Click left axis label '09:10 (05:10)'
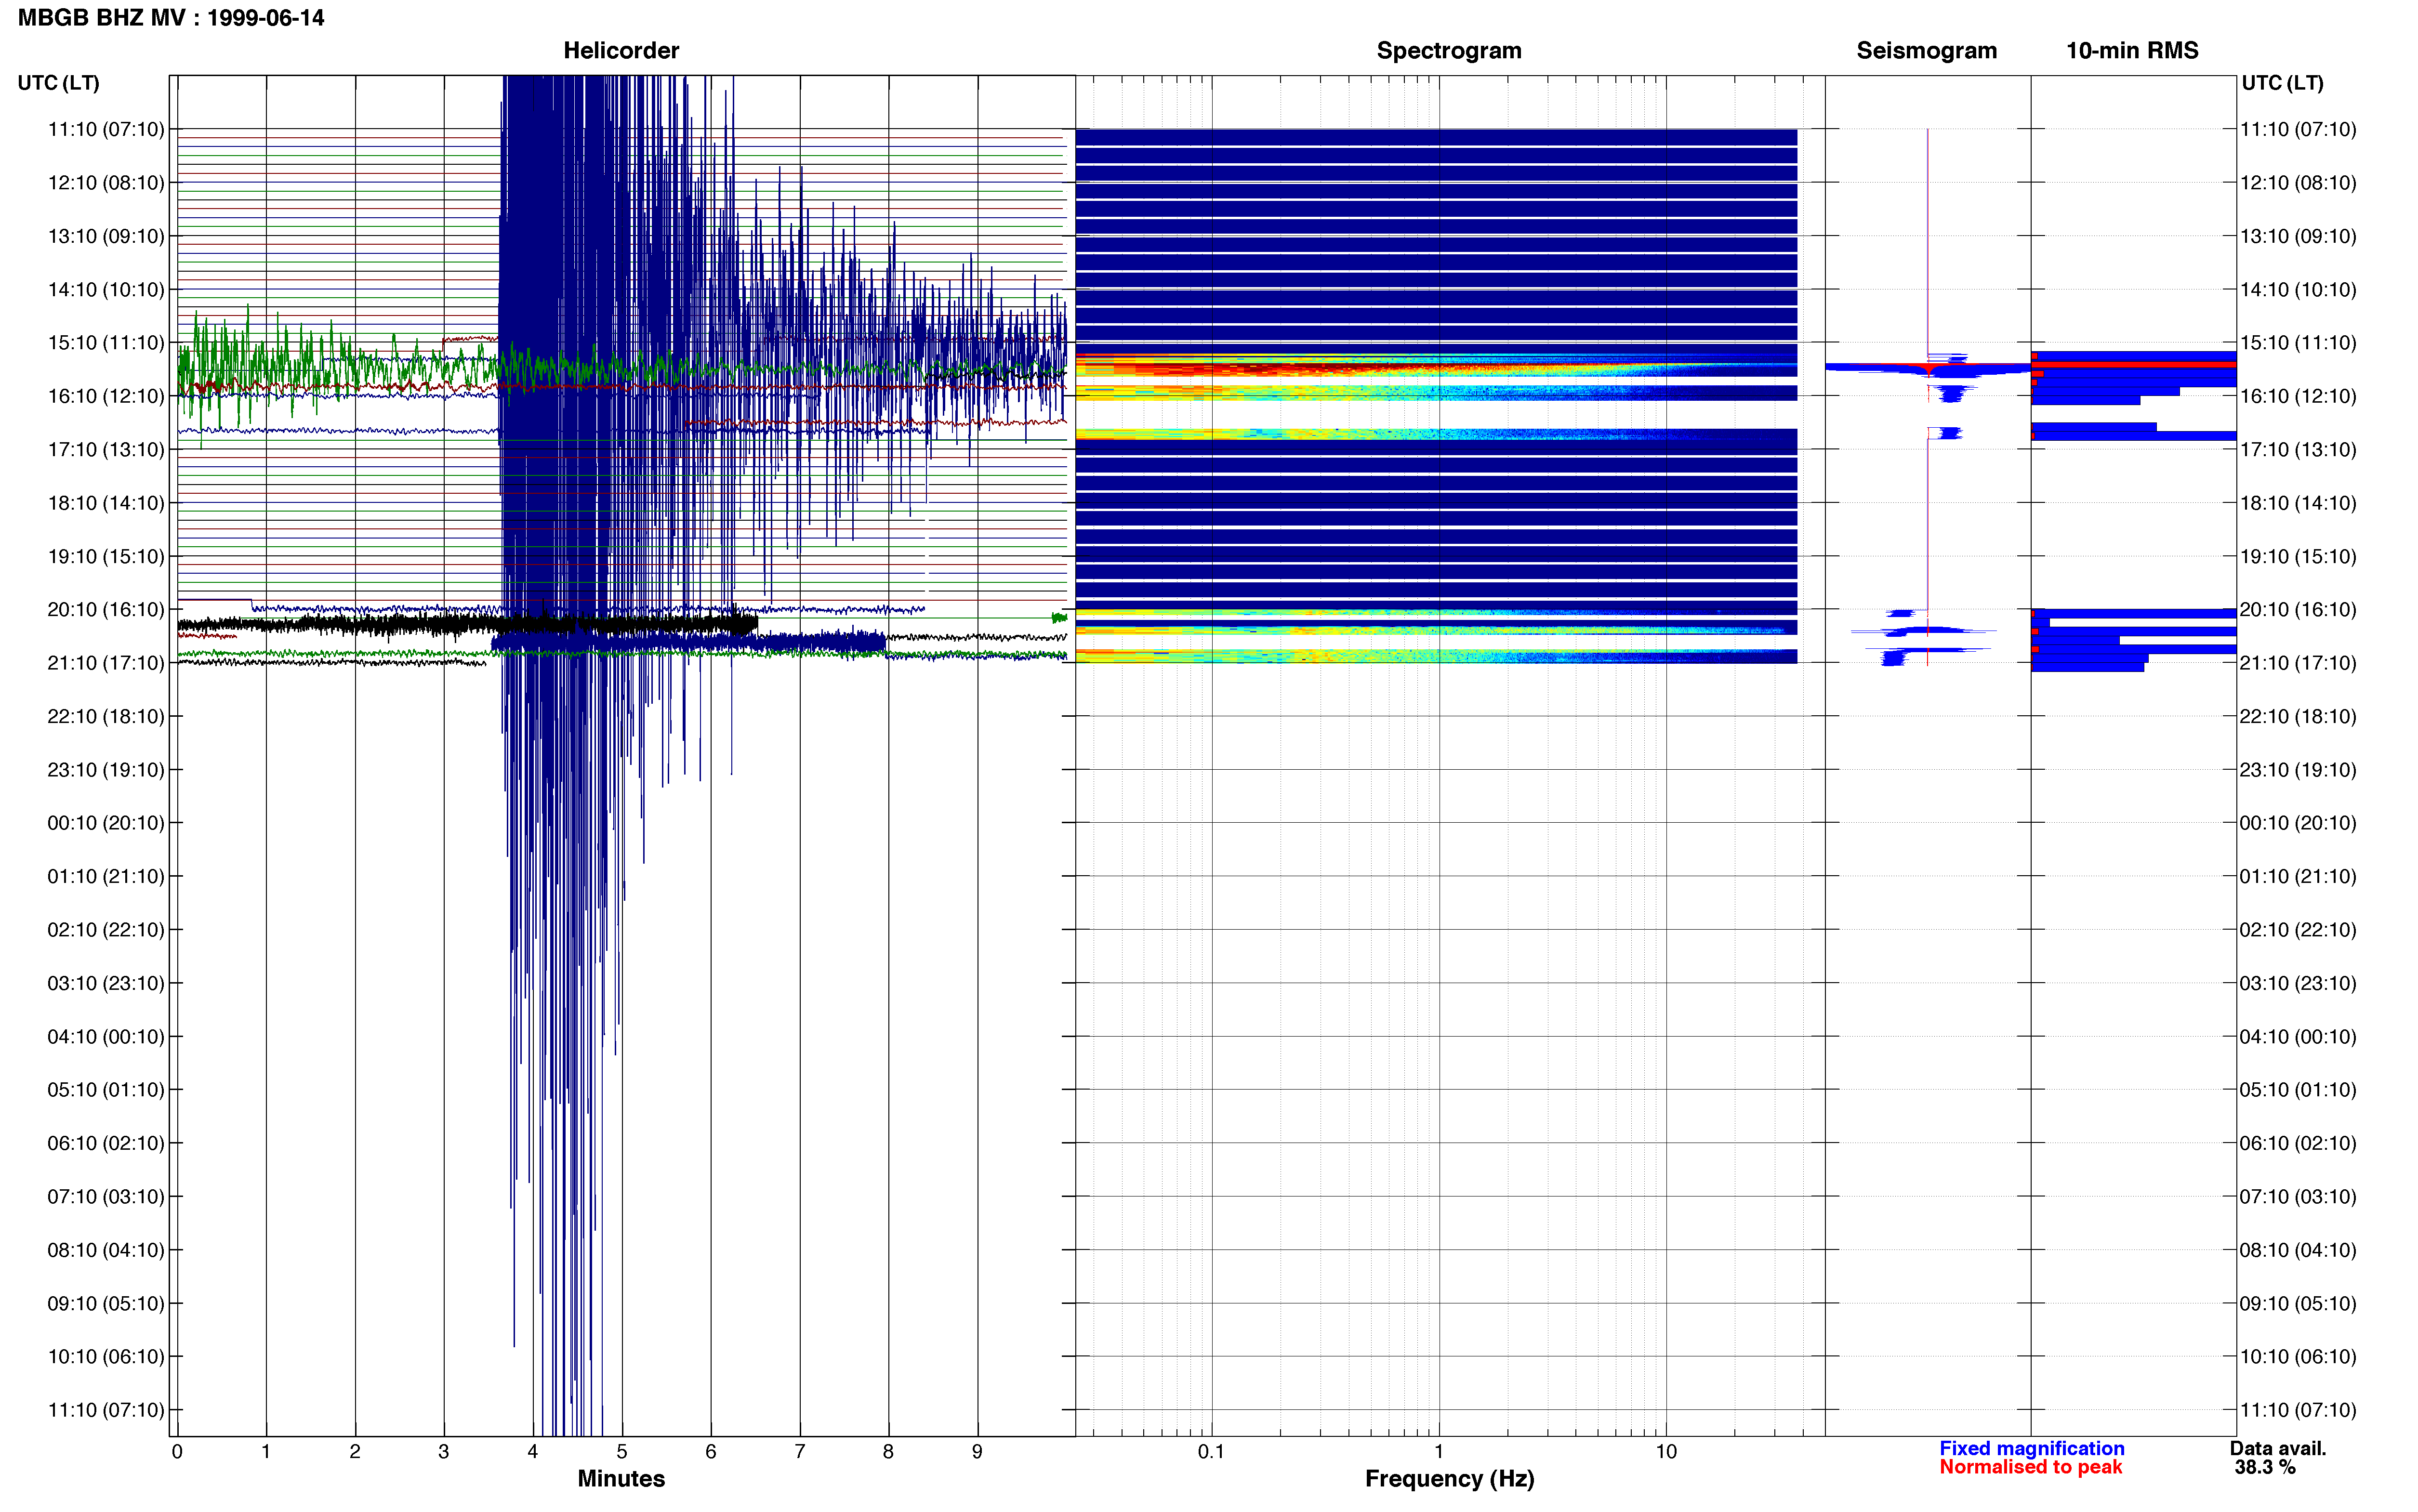Image resolution: width=2418 pixels, height=1512 pixels. (x=106, y=1304)
